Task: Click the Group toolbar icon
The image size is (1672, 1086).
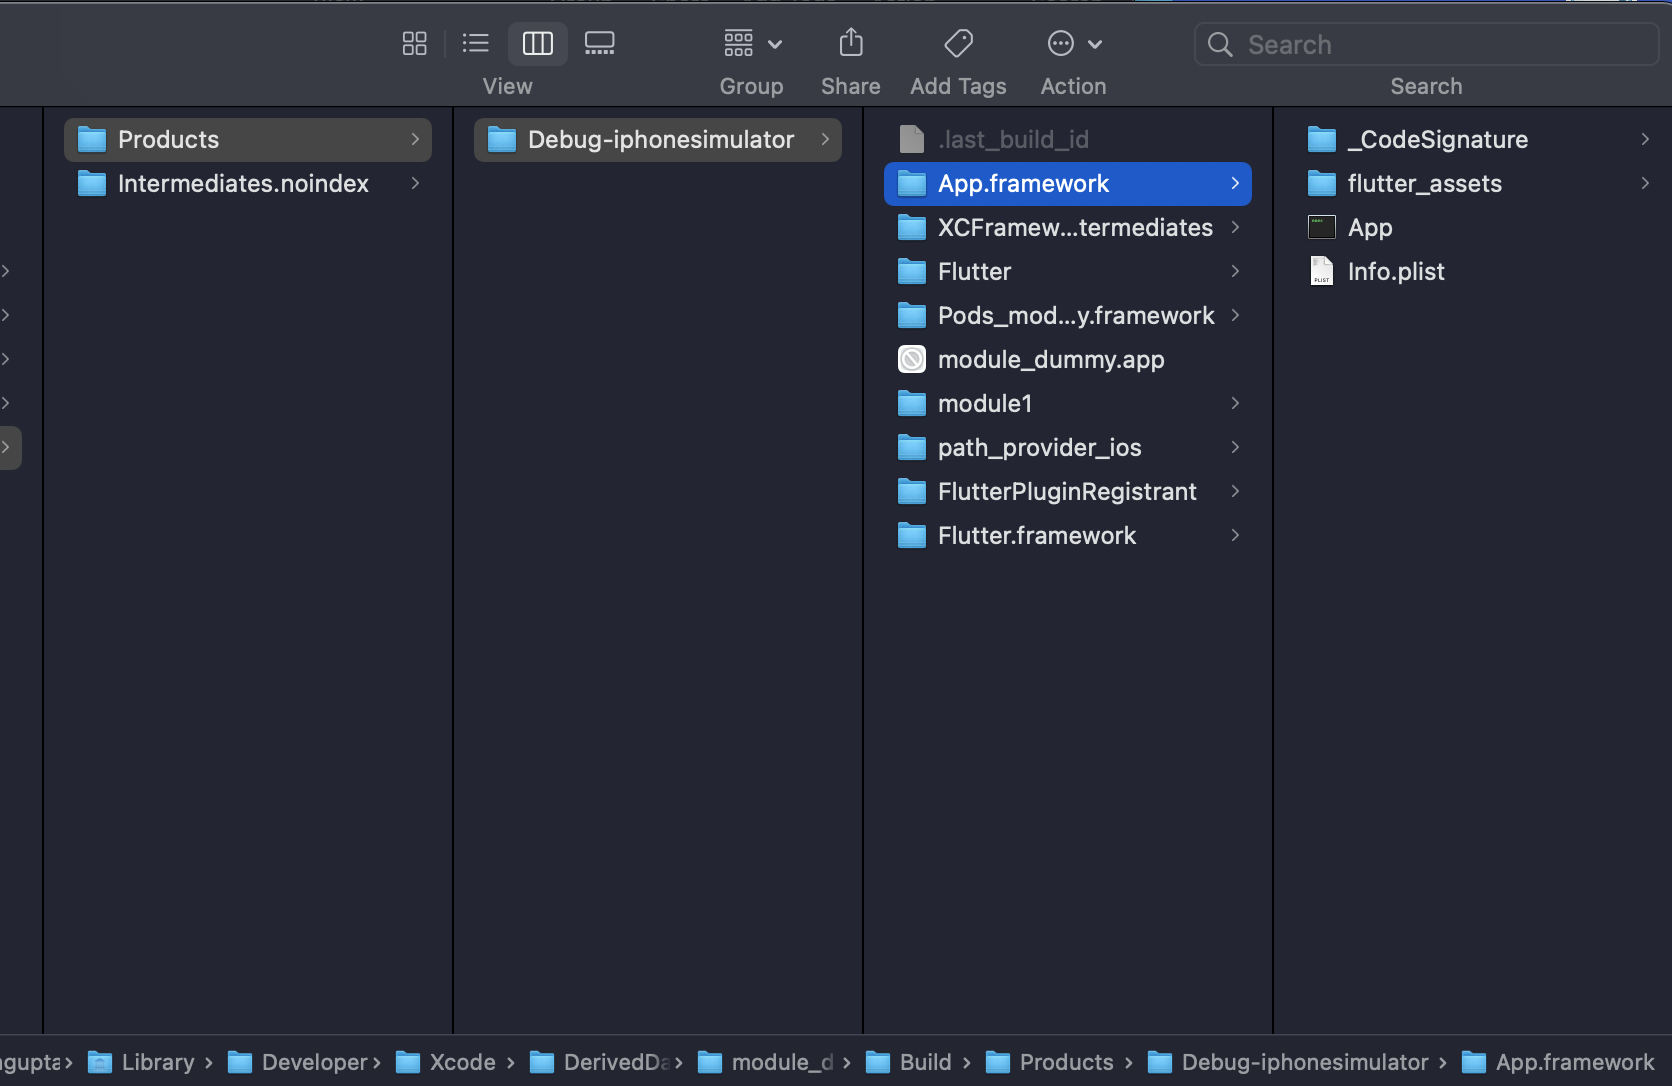Action: 737,43
